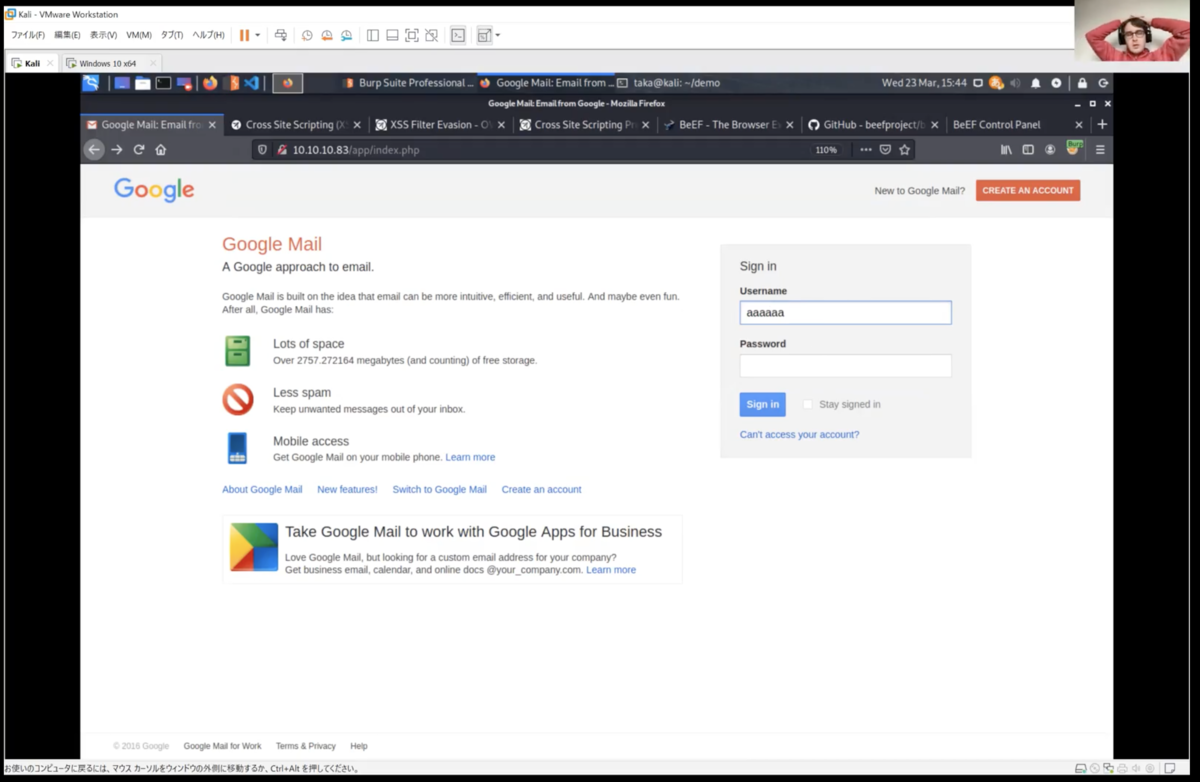Screen dimensions: 1200x782
Task: Click the Kali log out icon
Action: pyautogui.click(x=1103, y=83)
